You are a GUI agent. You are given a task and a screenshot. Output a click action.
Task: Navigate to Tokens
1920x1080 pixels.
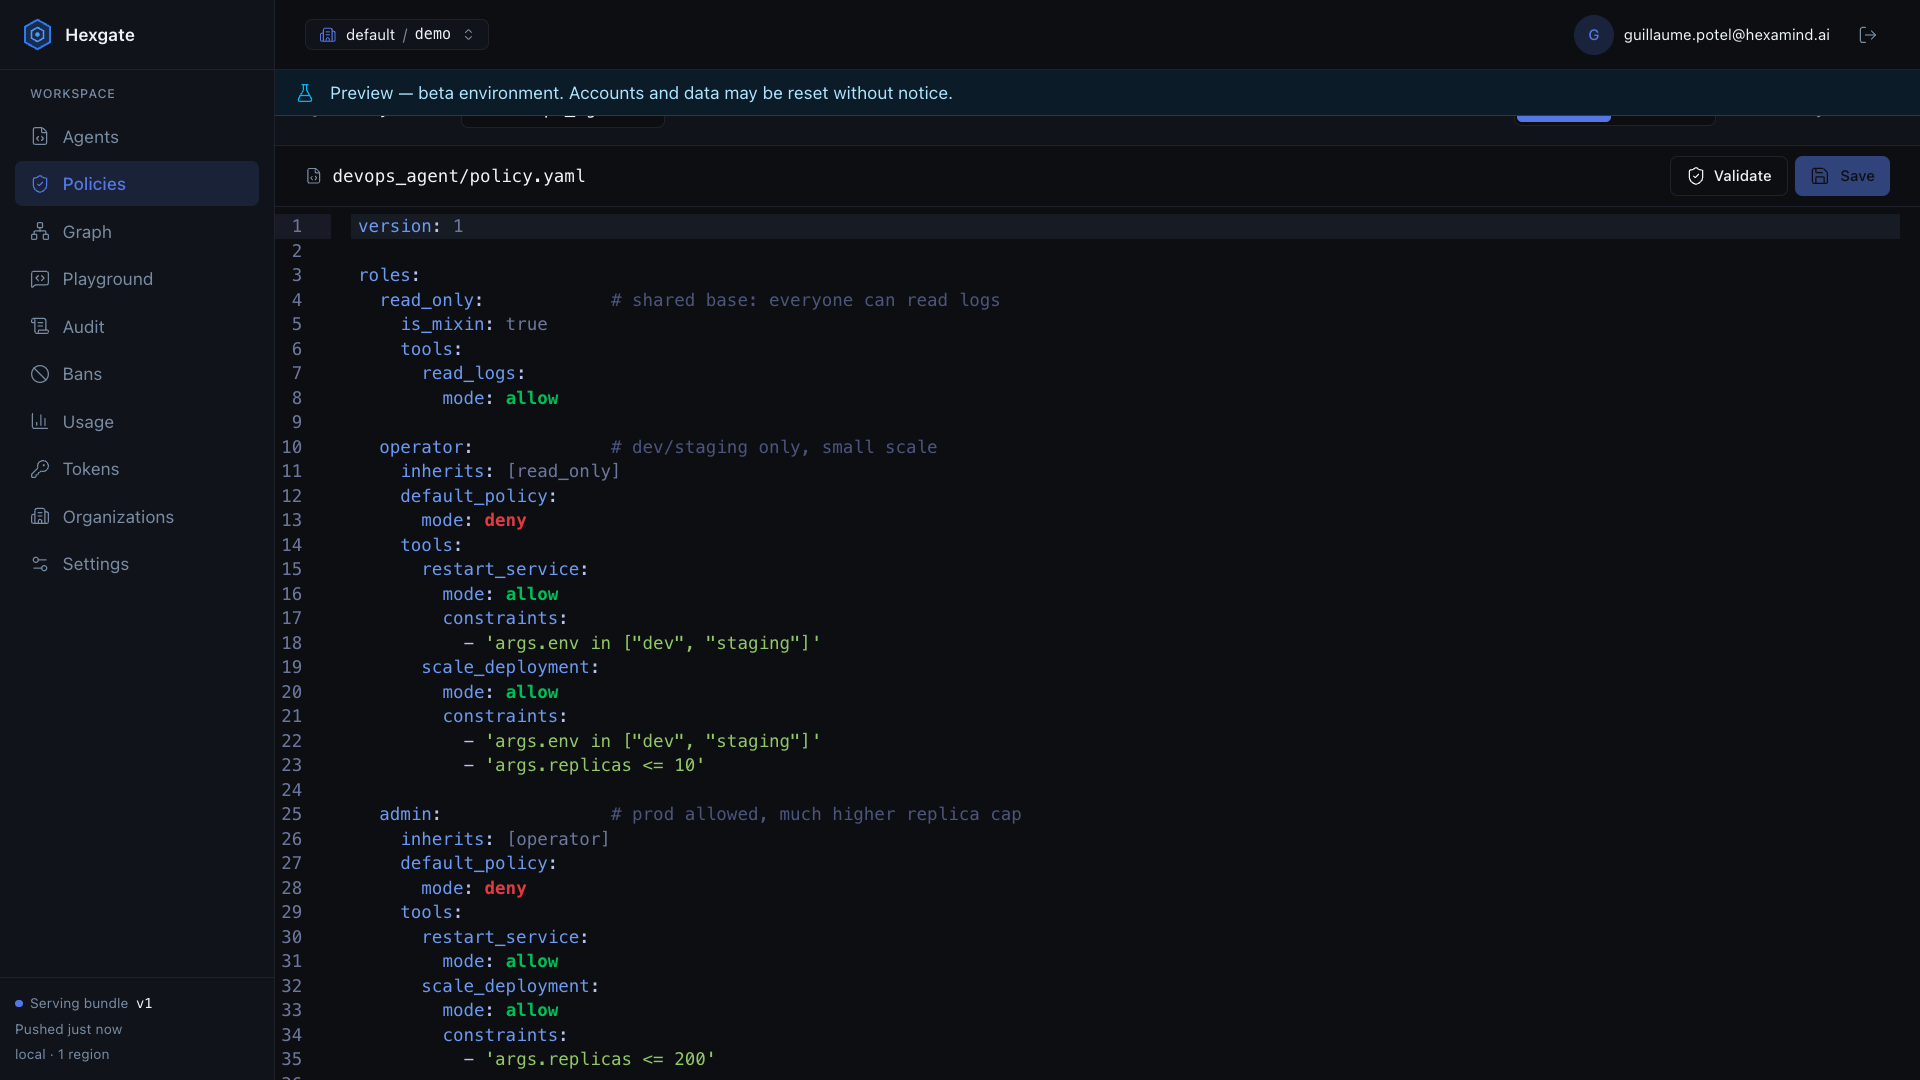(x=137, y=469)
